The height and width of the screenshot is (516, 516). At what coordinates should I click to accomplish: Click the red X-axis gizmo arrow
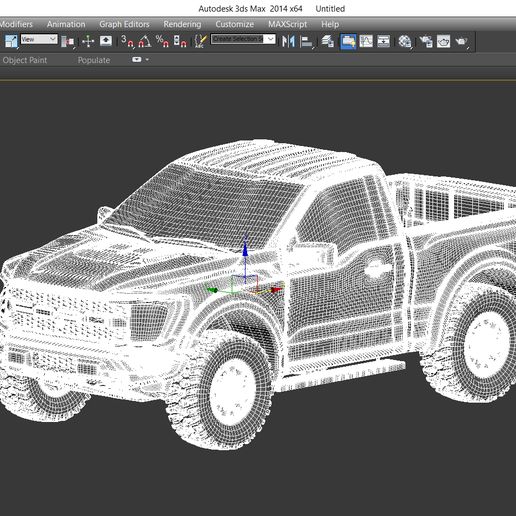[x=276, y=290]
